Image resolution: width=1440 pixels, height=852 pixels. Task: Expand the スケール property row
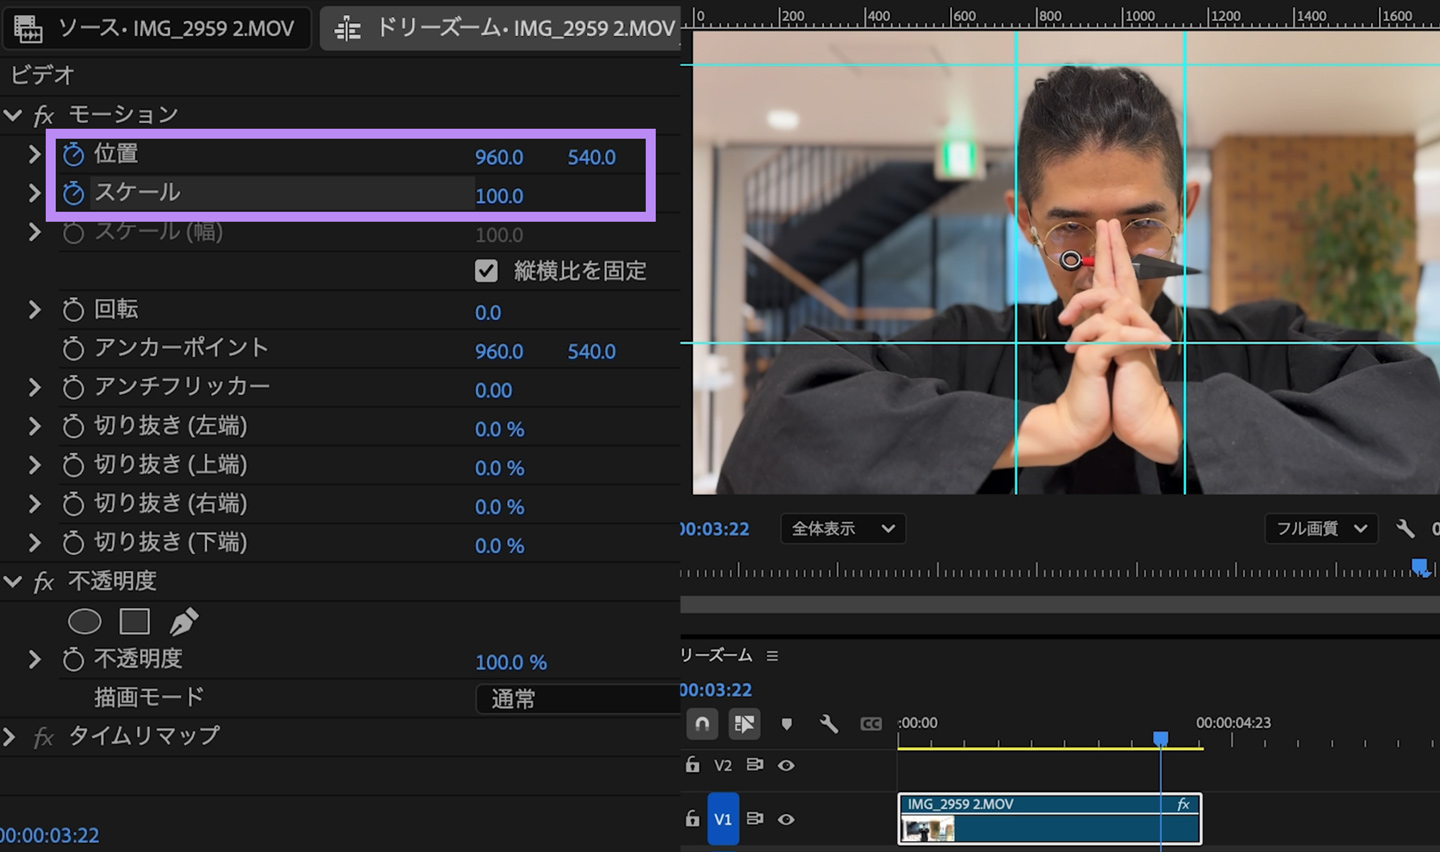(x=35, y=193)
